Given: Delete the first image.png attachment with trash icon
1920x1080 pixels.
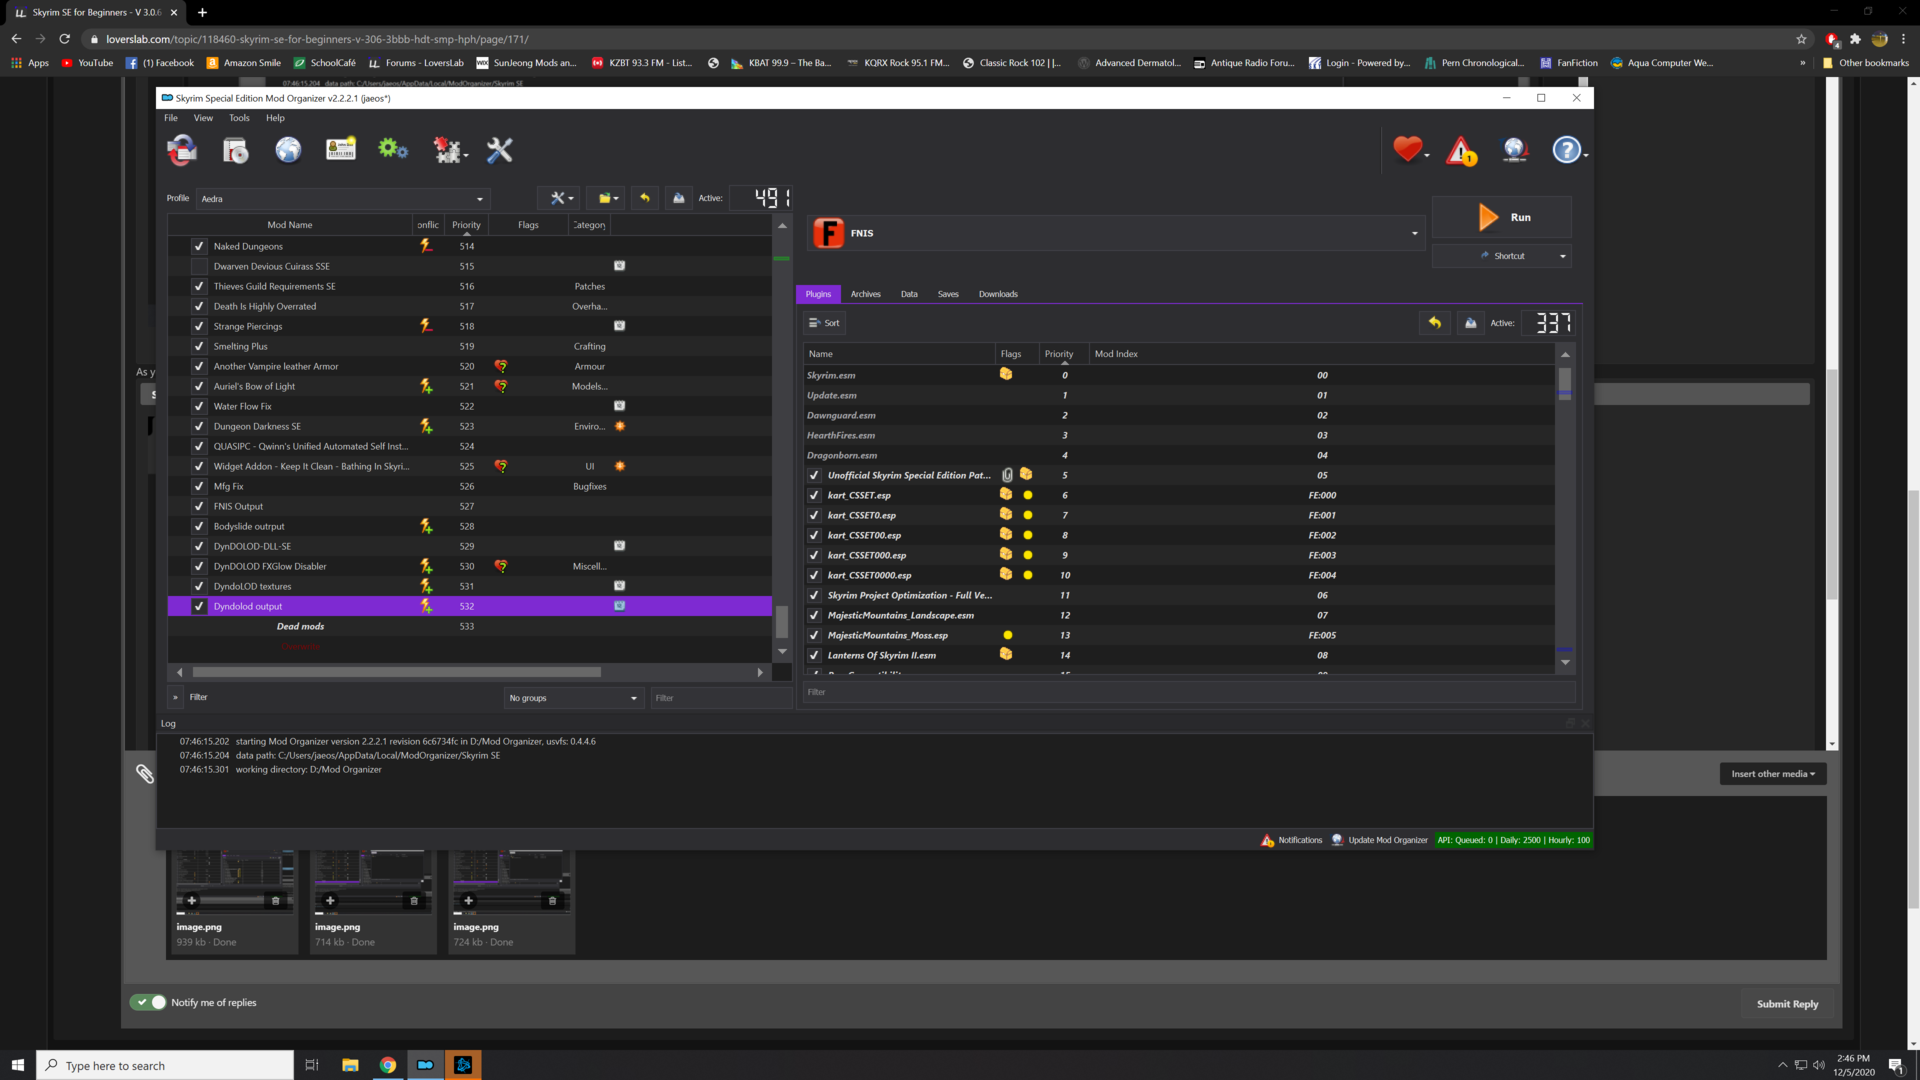Looking at the screenshot, I should click(276, 901).
